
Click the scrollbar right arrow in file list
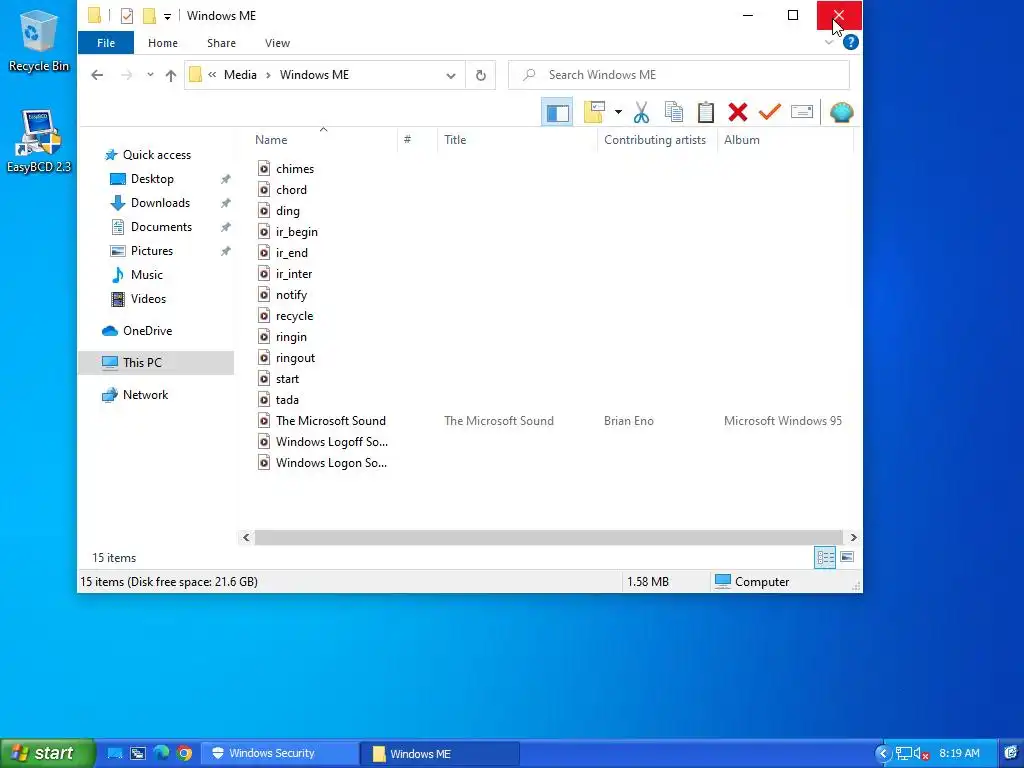pyautogui.click(x=853, y=537)
